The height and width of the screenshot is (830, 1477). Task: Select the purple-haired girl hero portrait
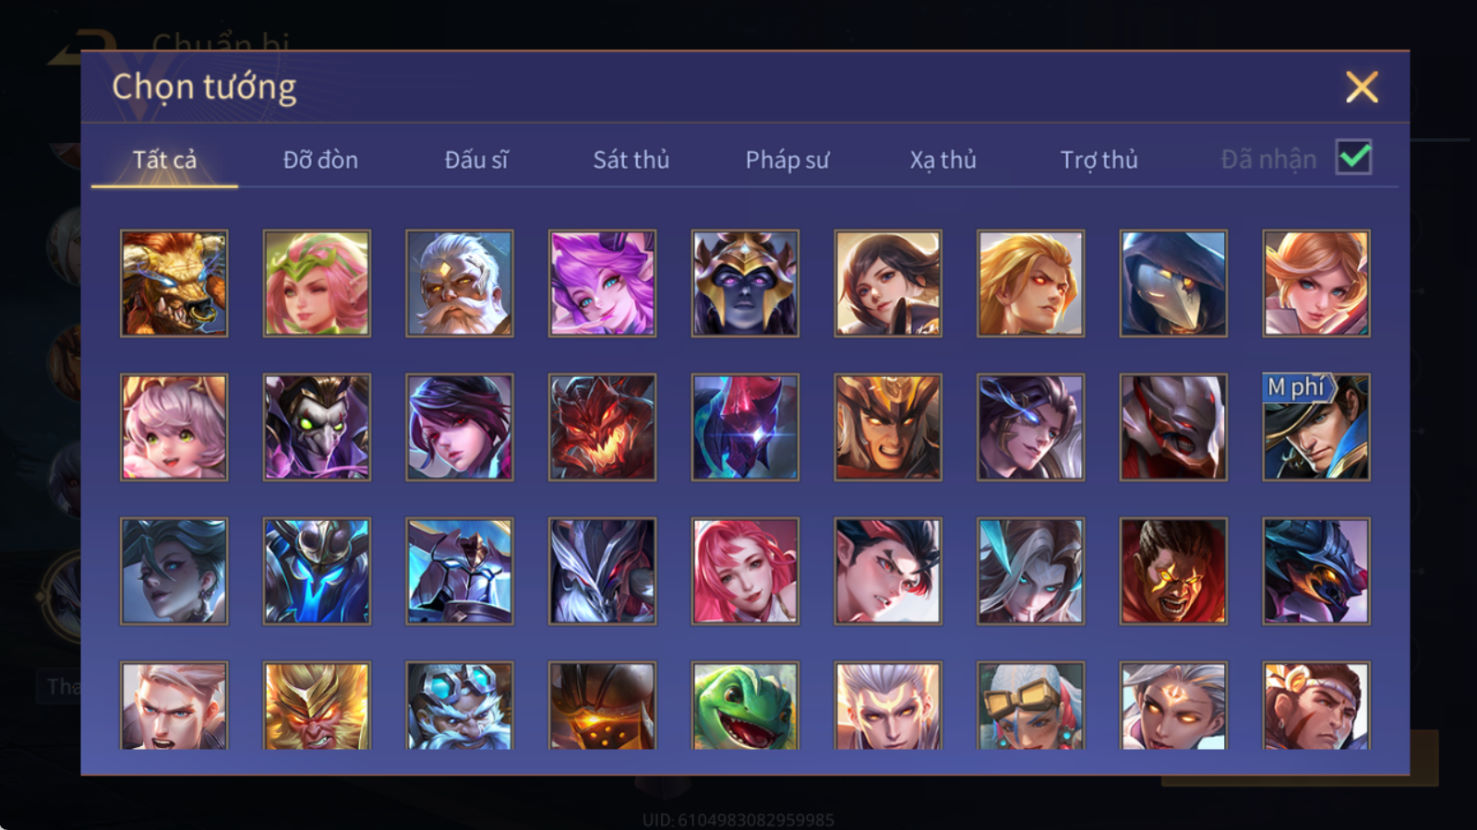602,283
